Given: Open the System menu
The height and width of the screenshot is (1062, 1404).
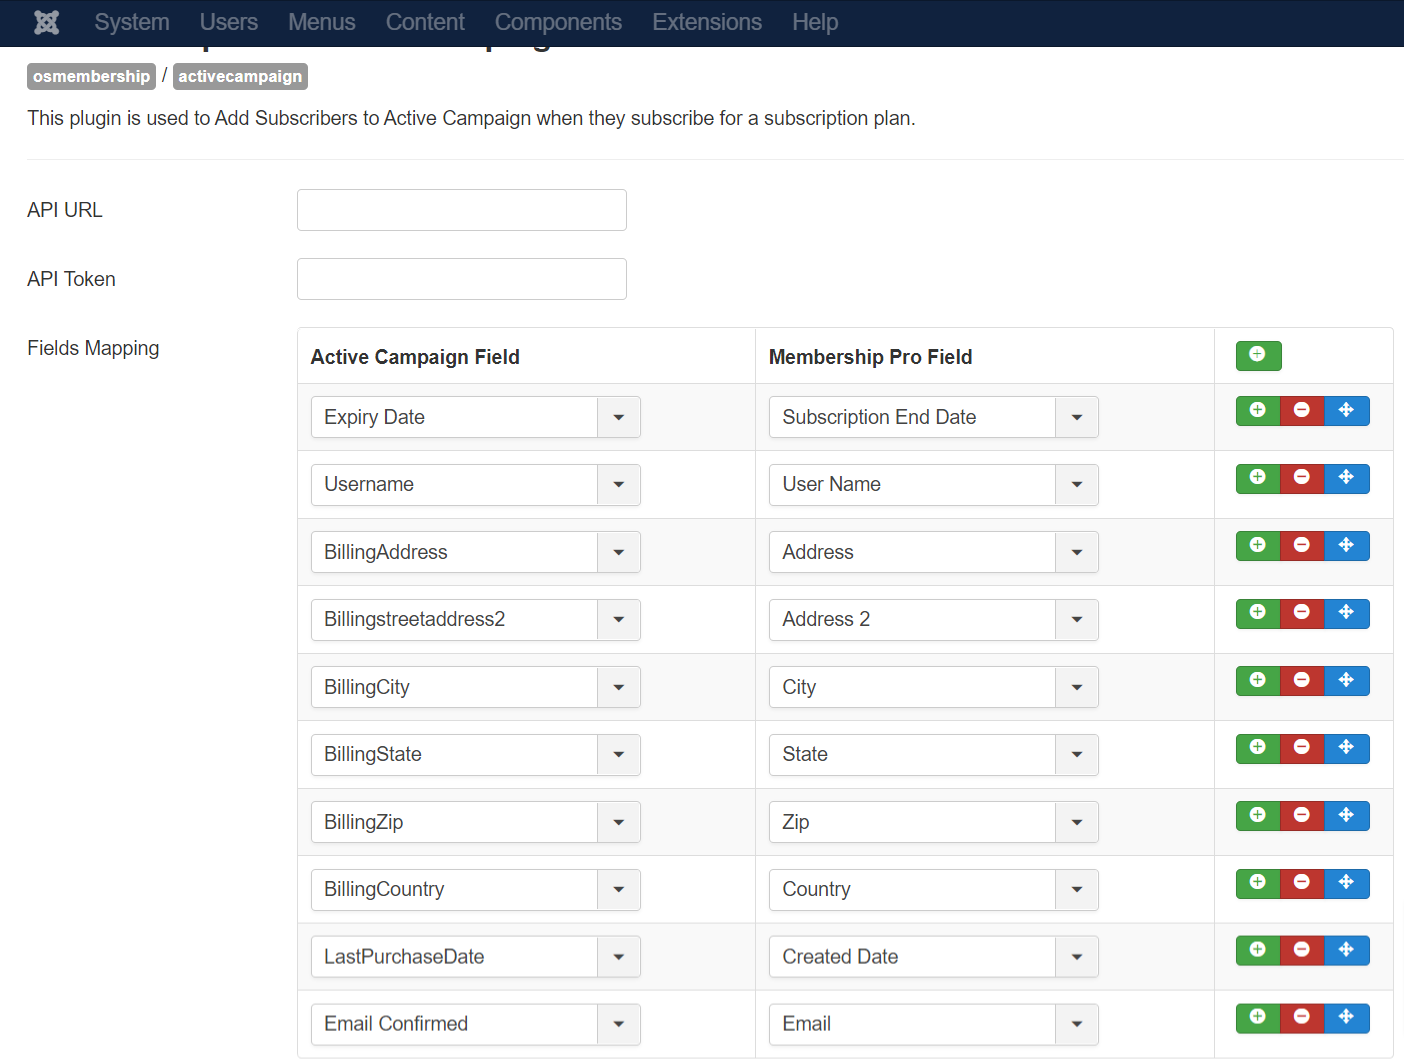Looking at the screenshot, I should [x=132, y=22].
